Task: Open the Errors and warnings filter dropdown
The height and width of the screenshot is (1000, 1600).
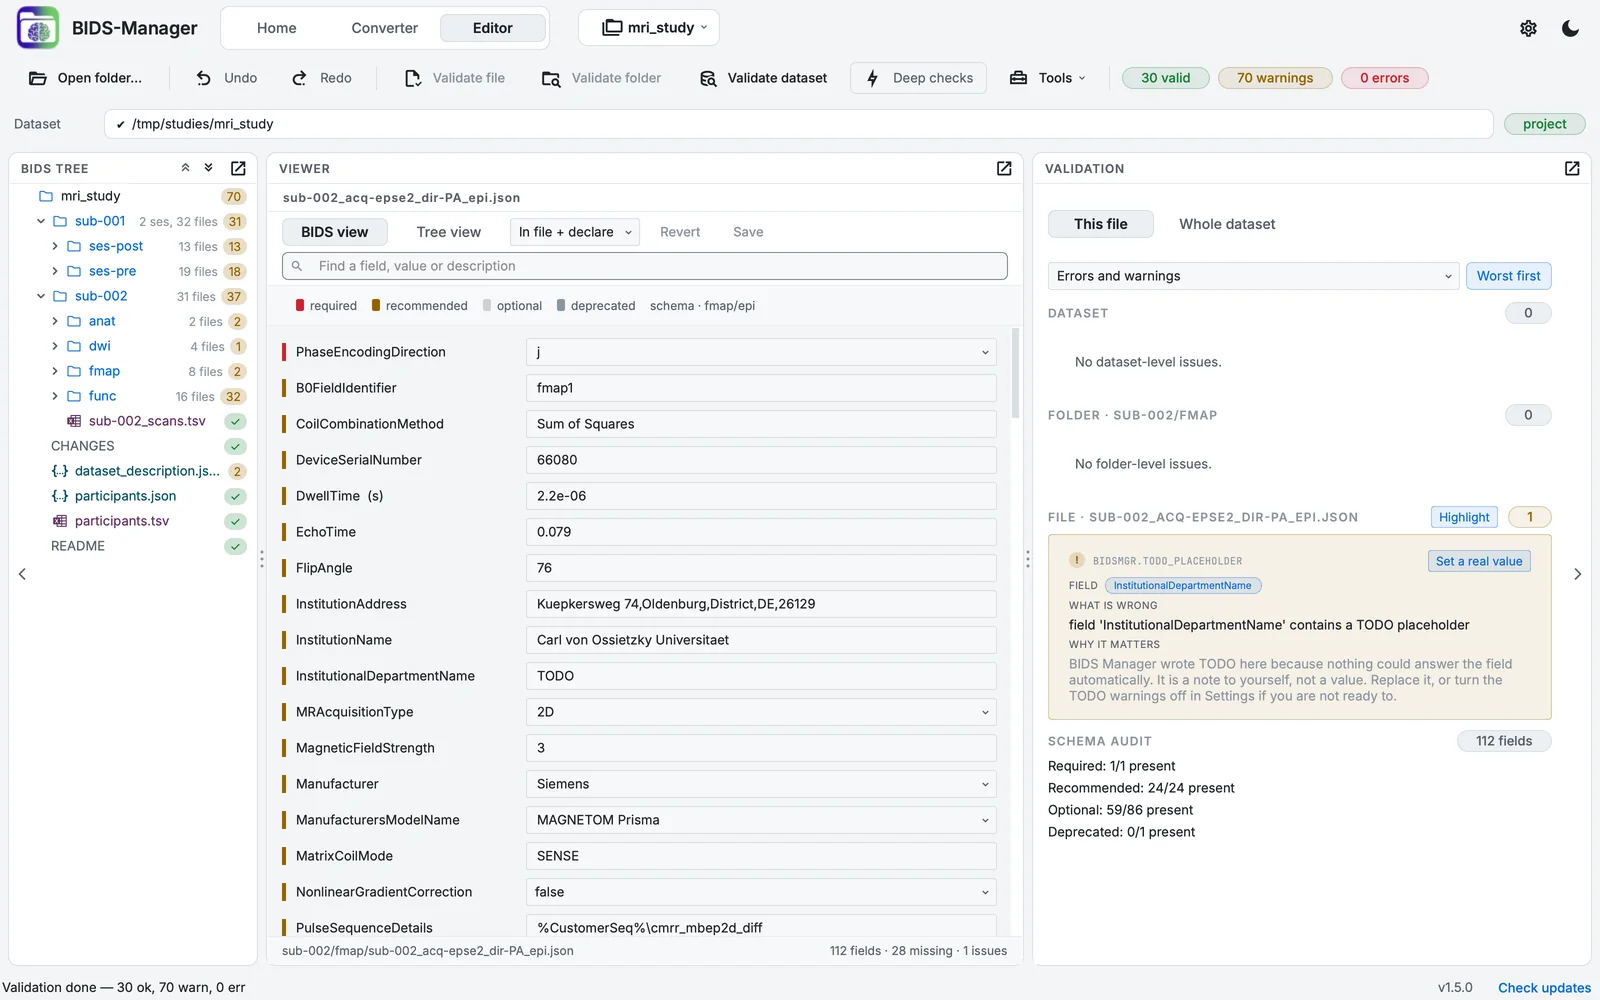Action: [1253, 276]
